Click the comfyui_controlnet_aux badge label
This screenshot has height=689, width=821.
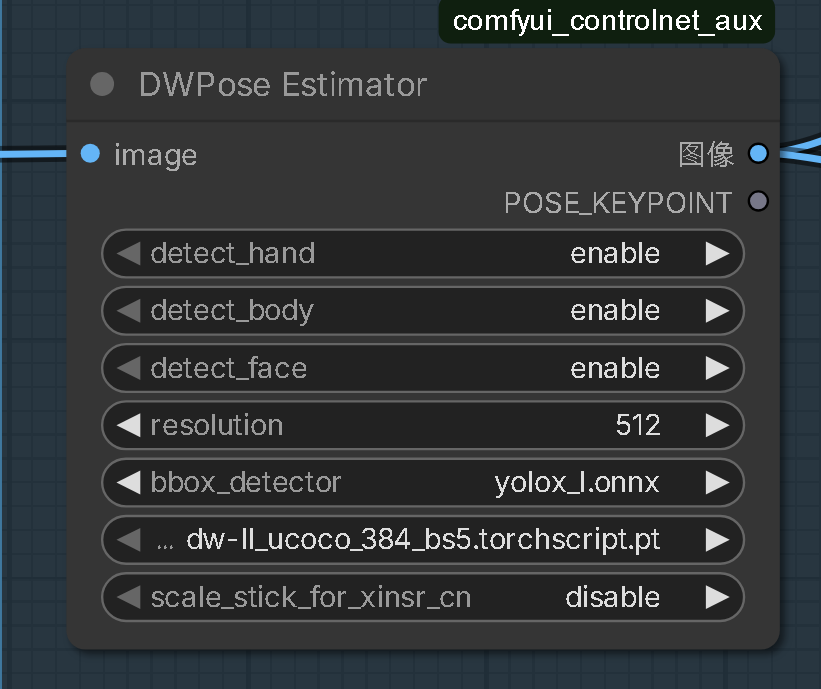[x=607, y=21]
